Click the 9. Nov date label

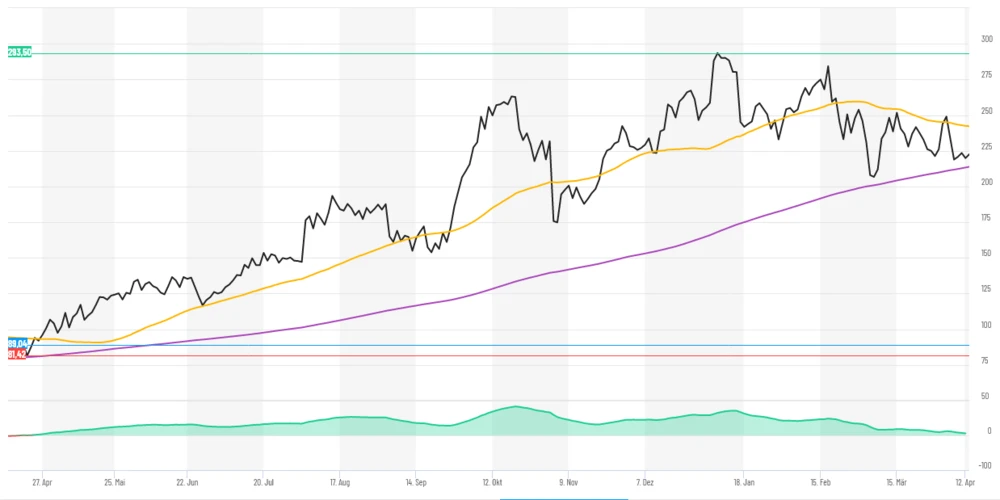coord(568,481)
